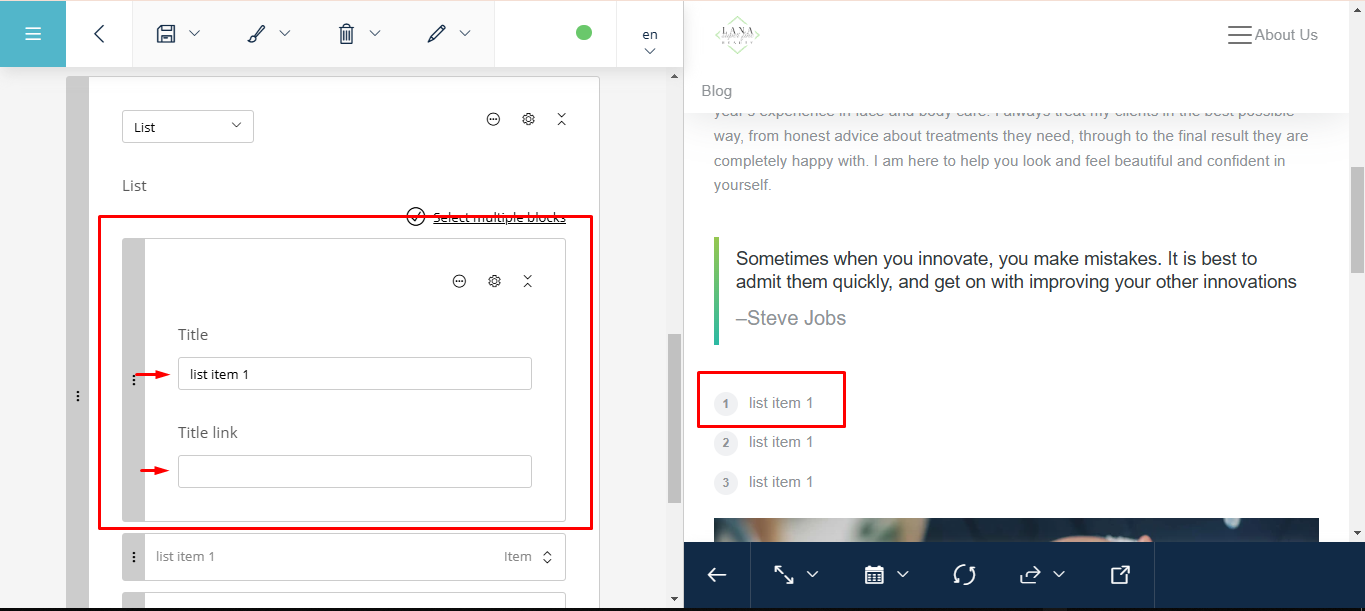Open settings gear of list item block
Image resolution: width=1365 pixels, height=611 pixels.
494,282
